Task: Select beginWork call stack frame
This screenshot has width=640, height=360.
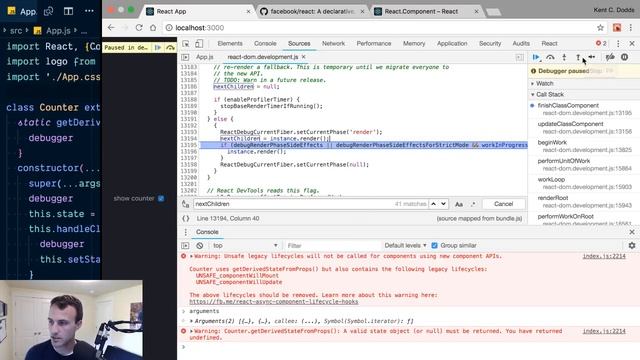Action: (x=584, y=146)
